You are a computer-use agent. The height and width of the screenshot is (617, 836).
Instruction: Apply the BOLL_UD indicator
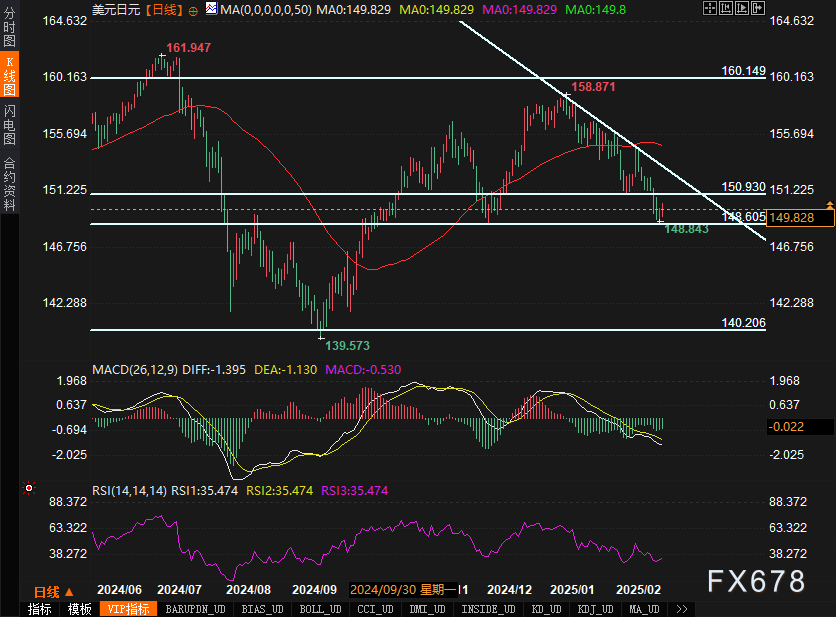pos(320,609)
